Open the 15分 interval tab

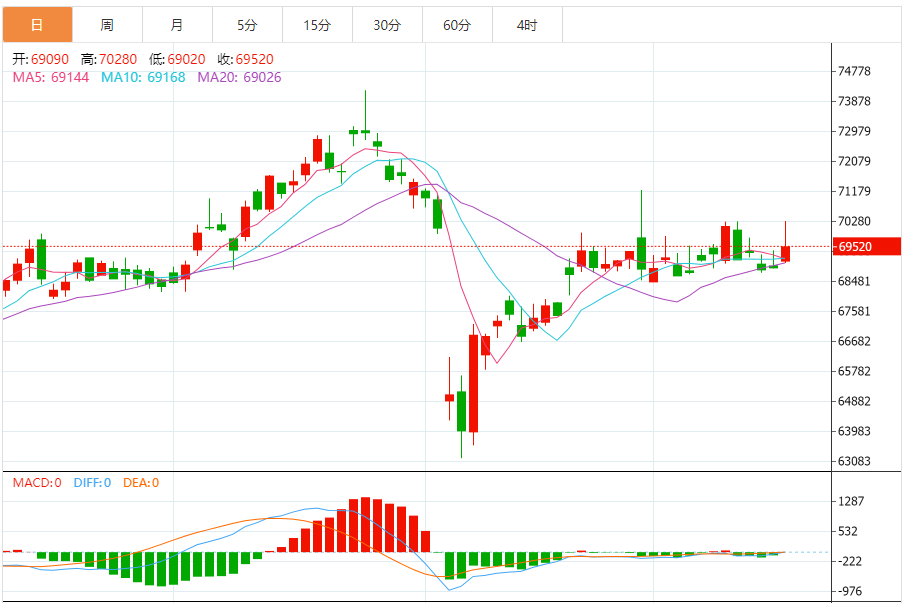317,25
